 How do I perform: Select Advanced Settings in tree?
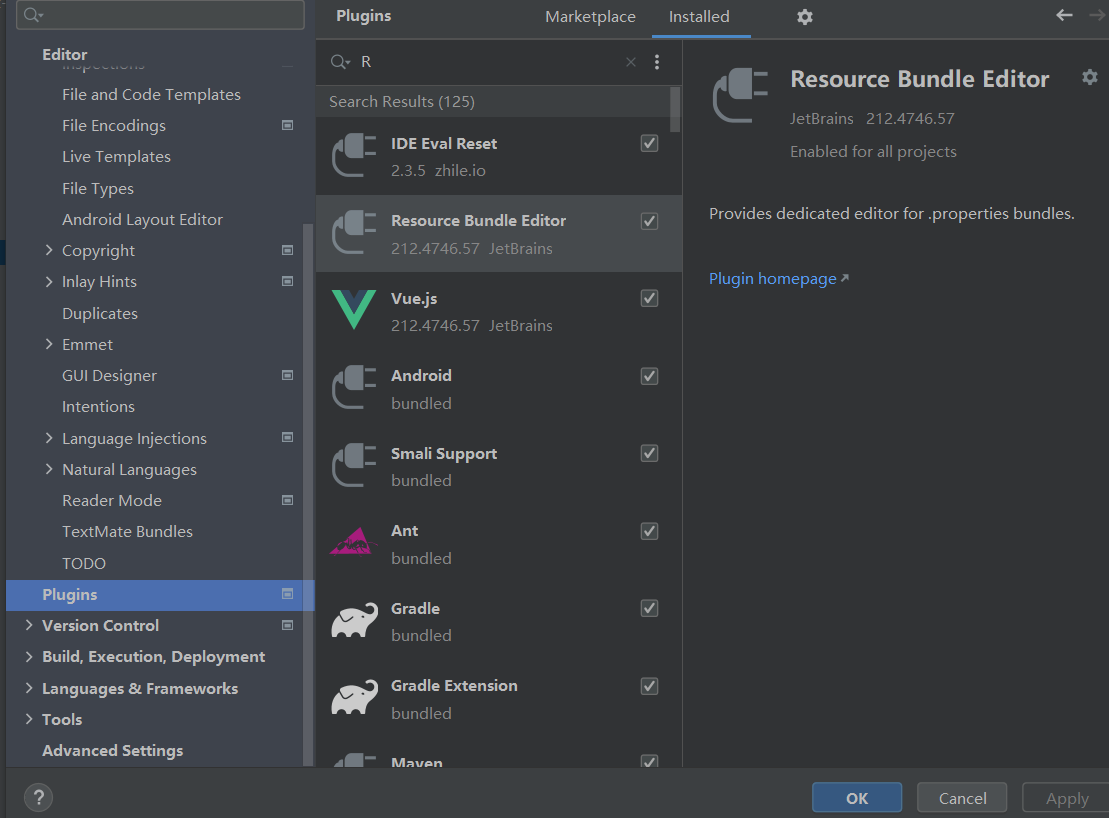(112, 750)
